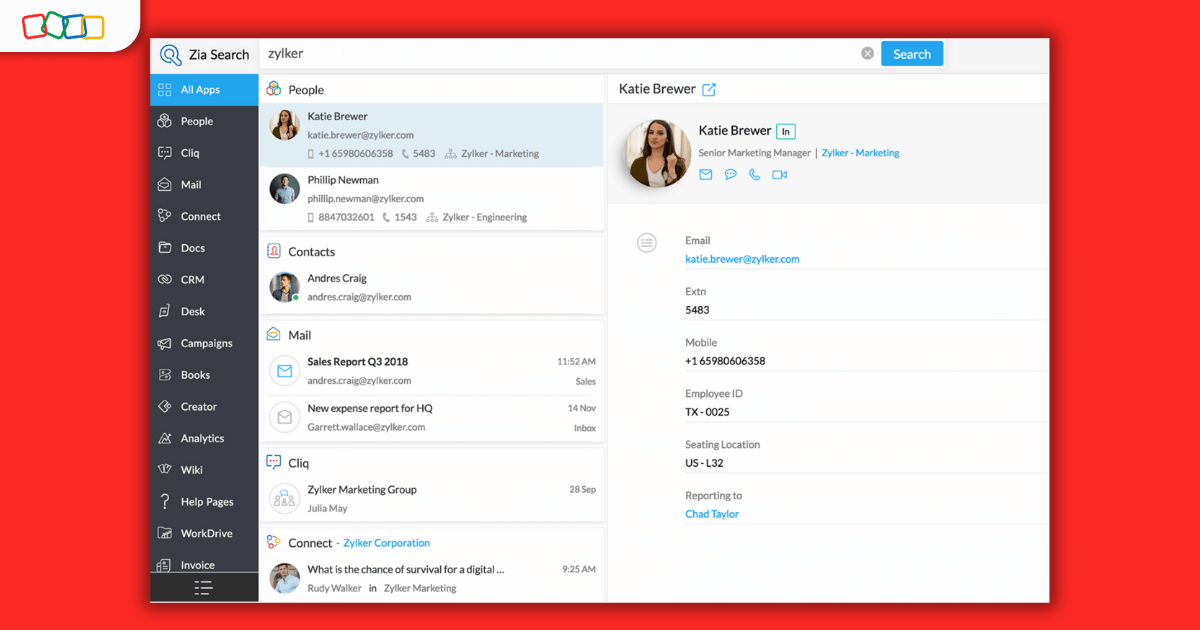Image resolution: width=1200 pixels, height=630 pixels.
Task: Filter results by Help Pages
Action: 204,502
